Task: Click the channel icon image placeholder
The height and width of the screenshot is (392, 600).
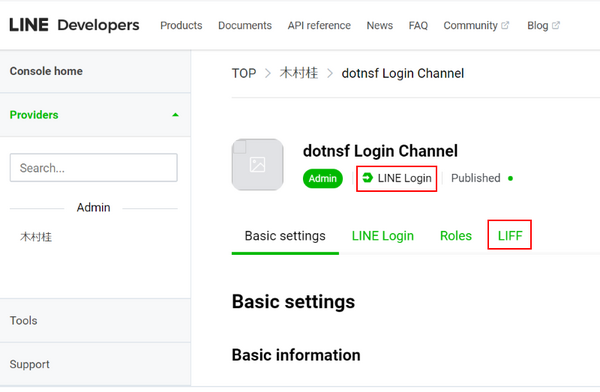Action: click(x=258, y=165)
